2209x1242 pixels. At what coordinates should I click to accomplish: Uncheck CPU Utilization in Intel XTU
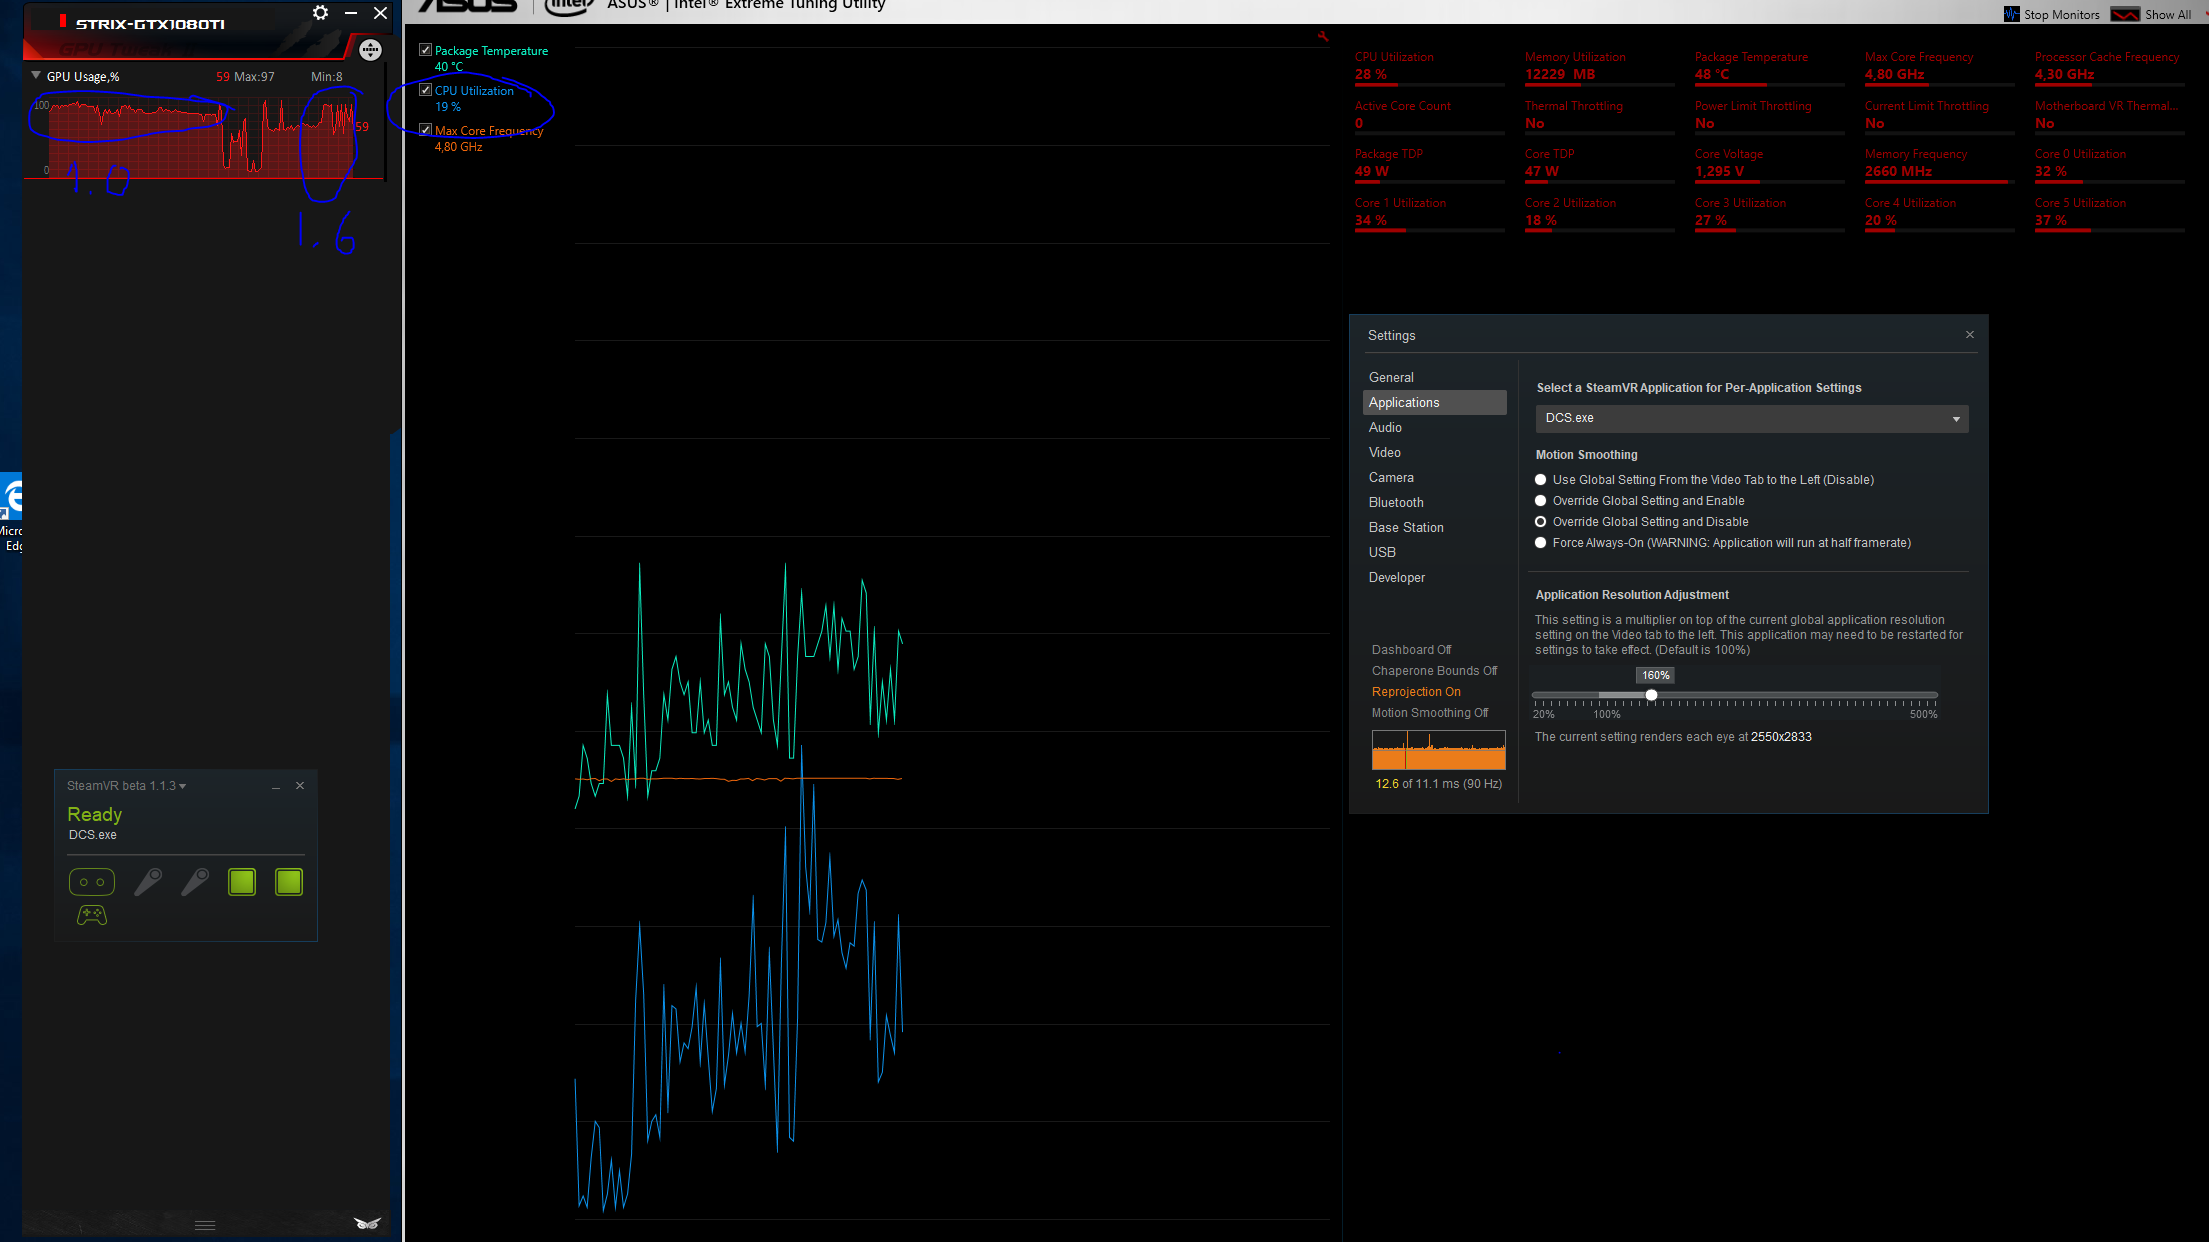click(426, 90)
